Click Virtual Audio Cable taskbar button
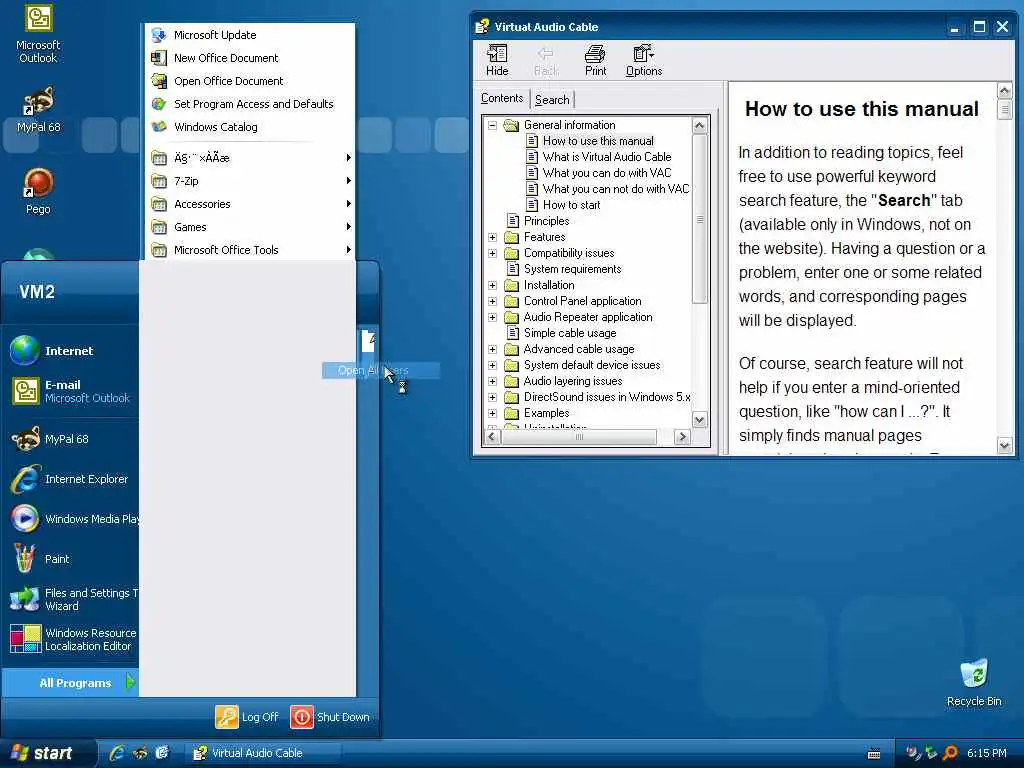 (264, 753)
